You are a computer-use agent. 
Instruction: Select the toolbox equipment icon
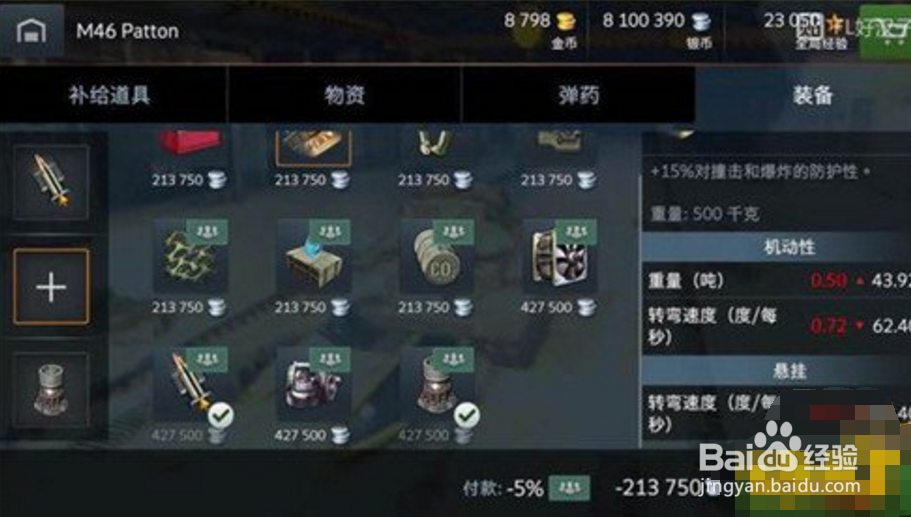click(314, 256)
